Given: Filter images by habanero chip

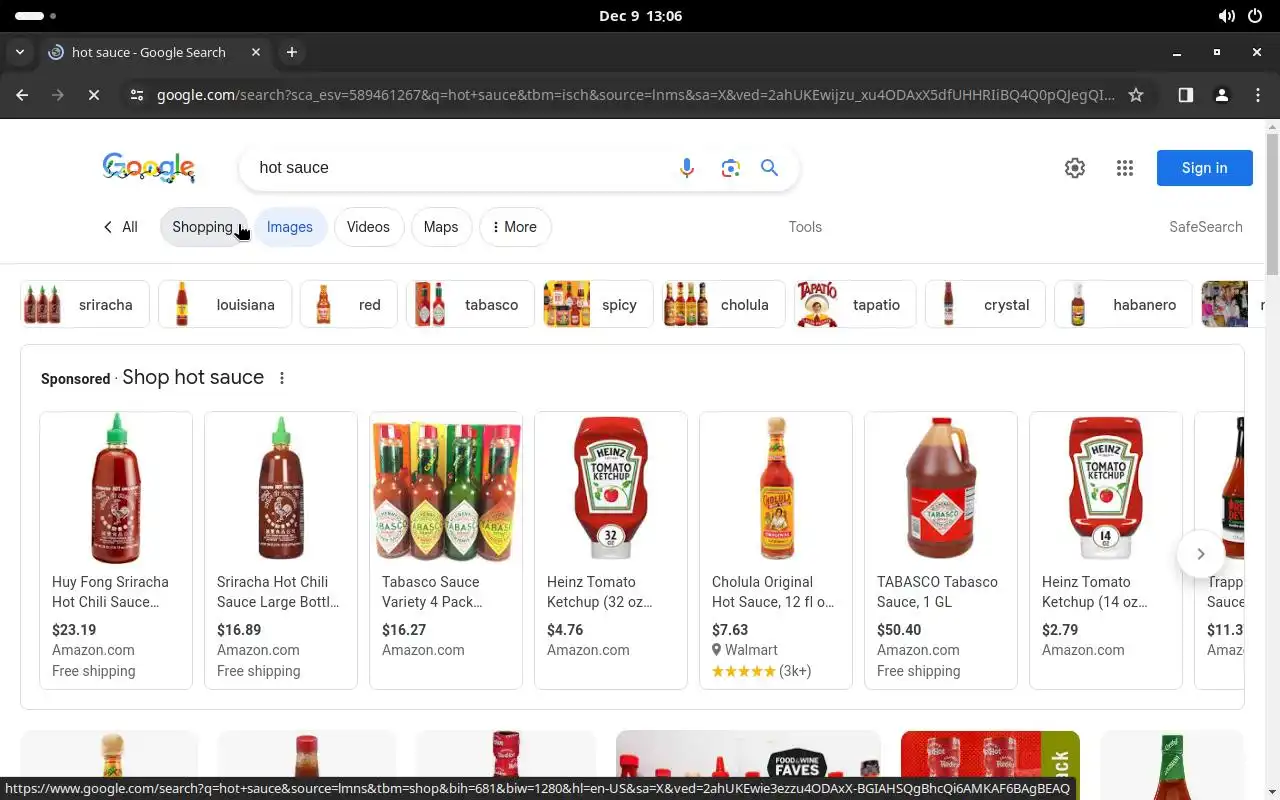Looking at the screenshot, I should pyautogui.click(x=1124, y=305).
